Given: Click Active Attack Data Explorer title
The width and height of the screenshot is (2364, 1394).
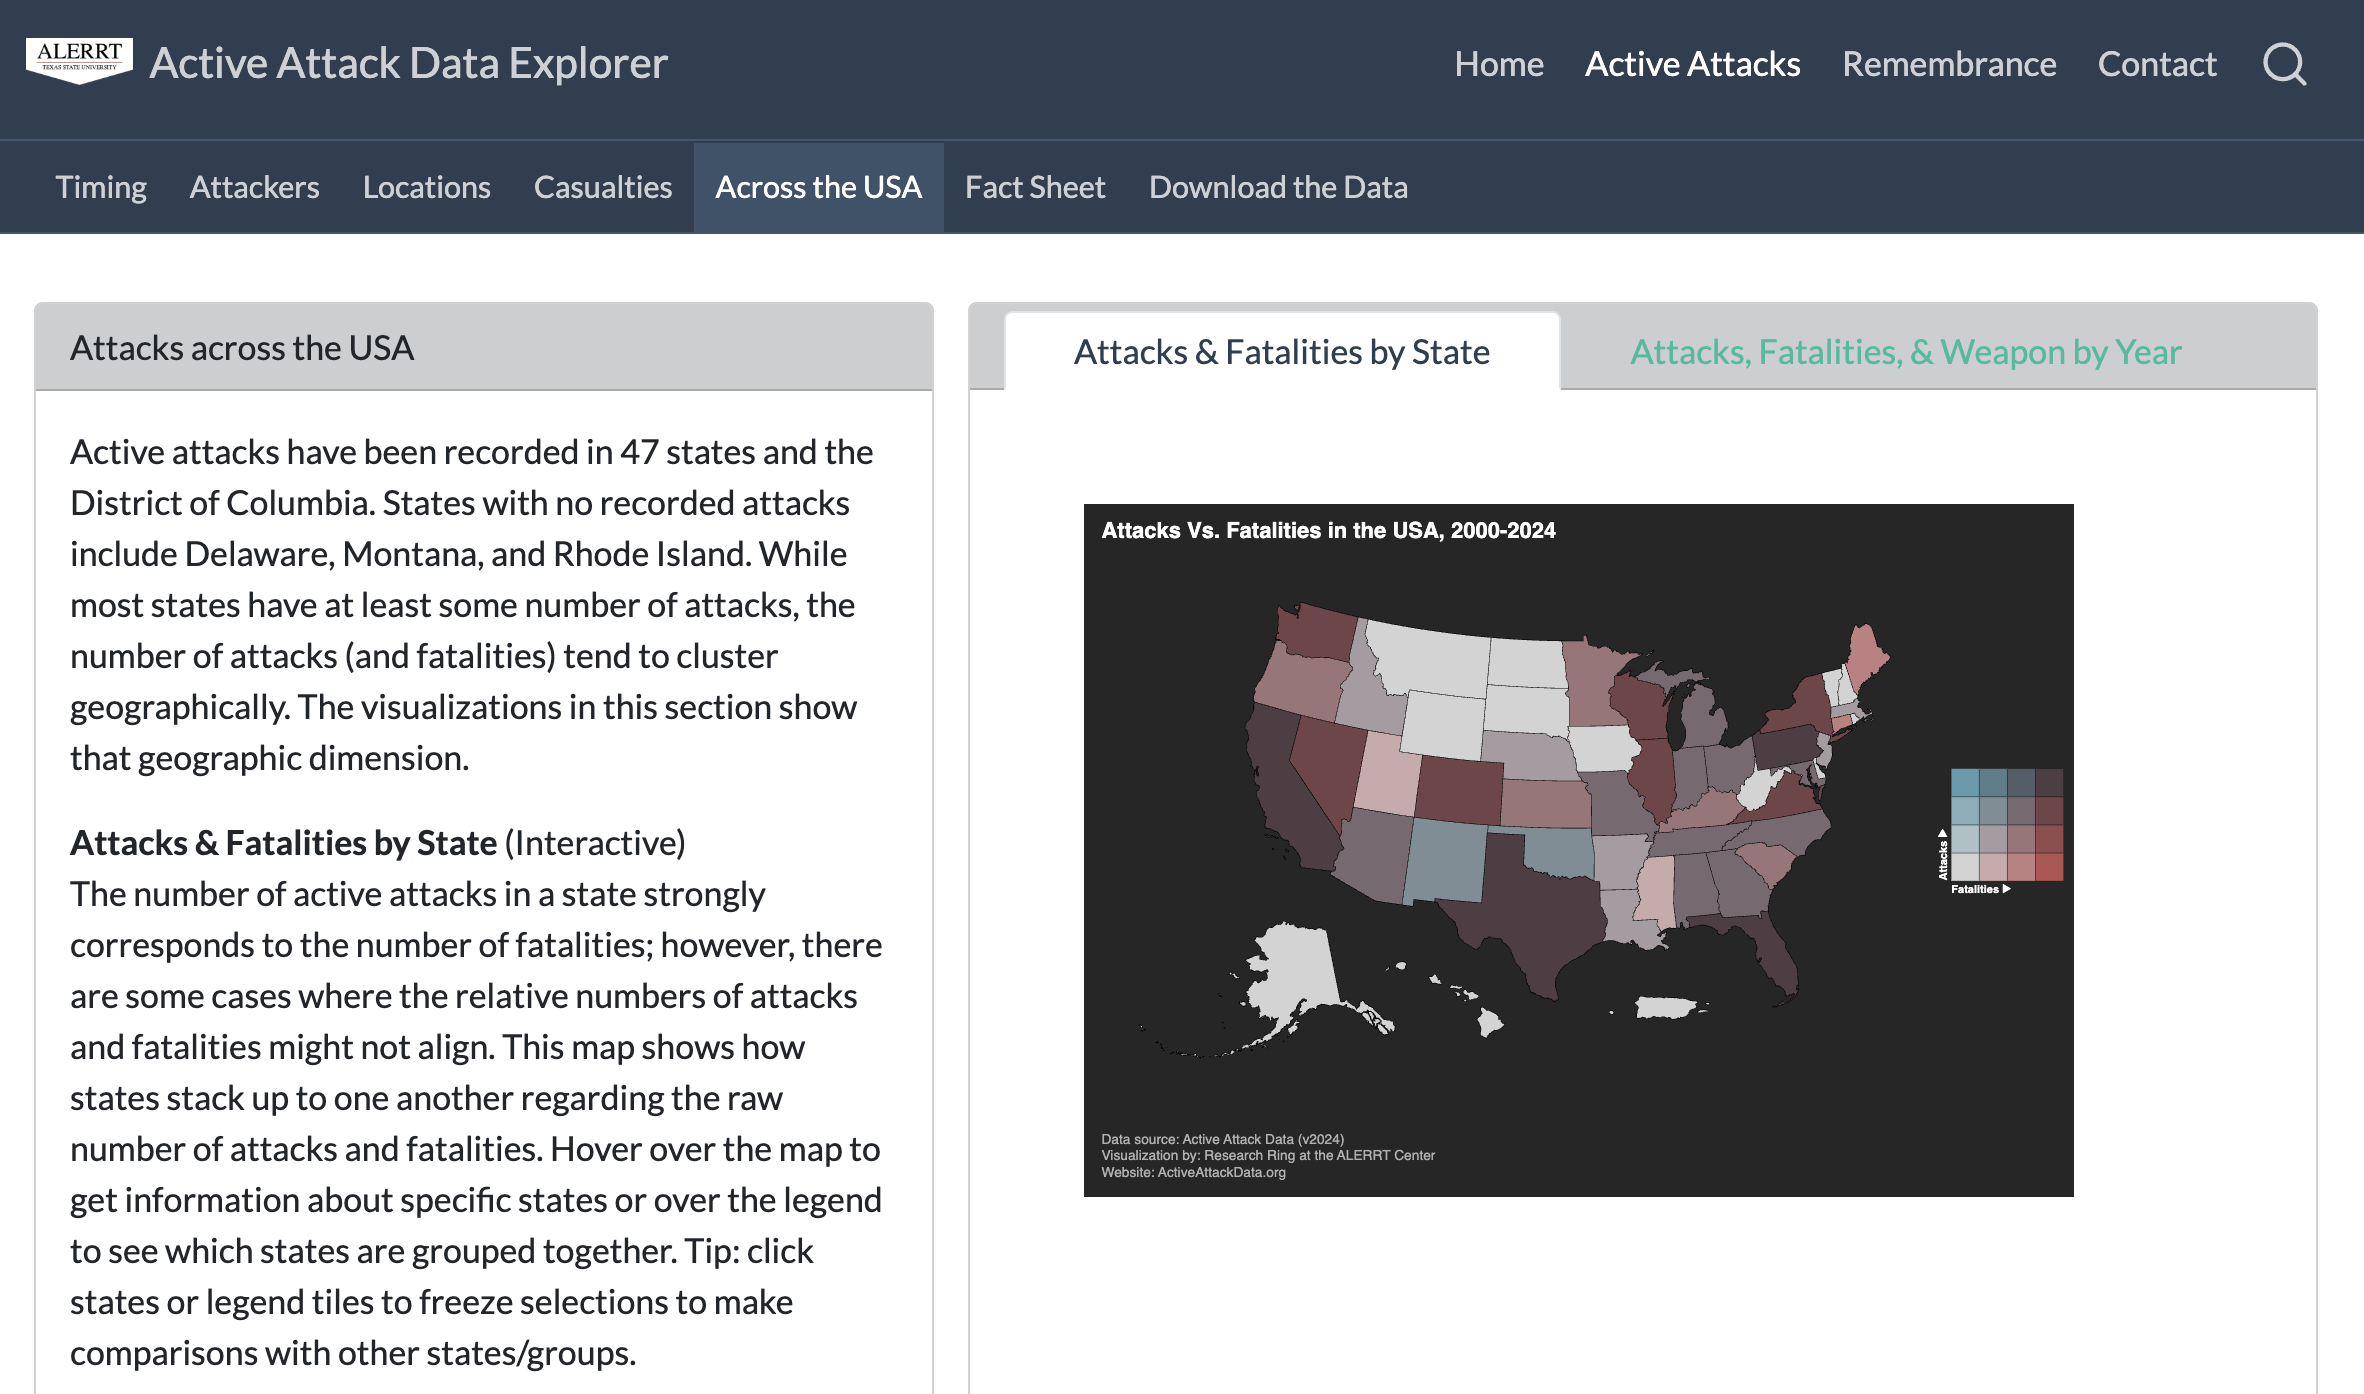Looking at the screenshot, I should pyautogui.click(x=408, y=63).
